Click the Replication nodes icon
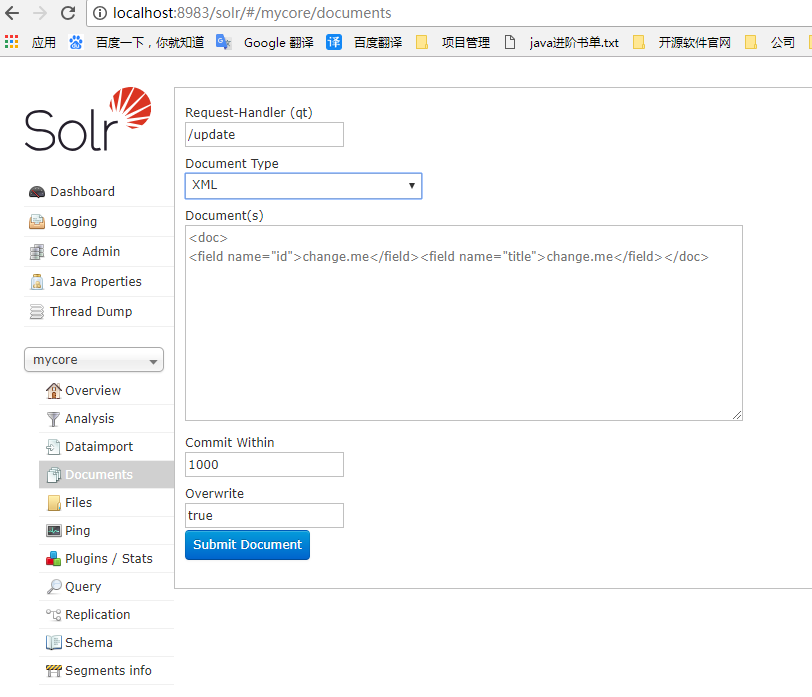812x697 pixels. pyautogui.click(x=53, y=615)
